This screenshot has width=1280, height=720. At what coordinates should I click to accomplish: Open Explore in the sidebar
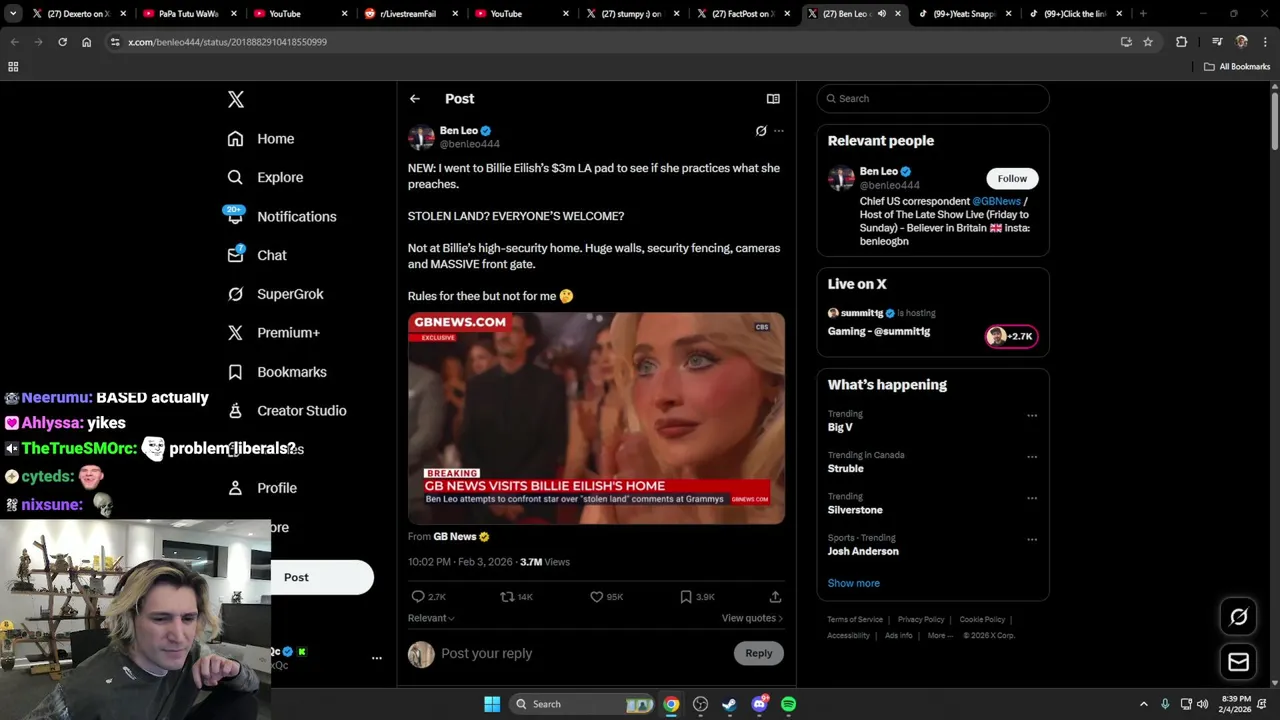tap(265, 177)
